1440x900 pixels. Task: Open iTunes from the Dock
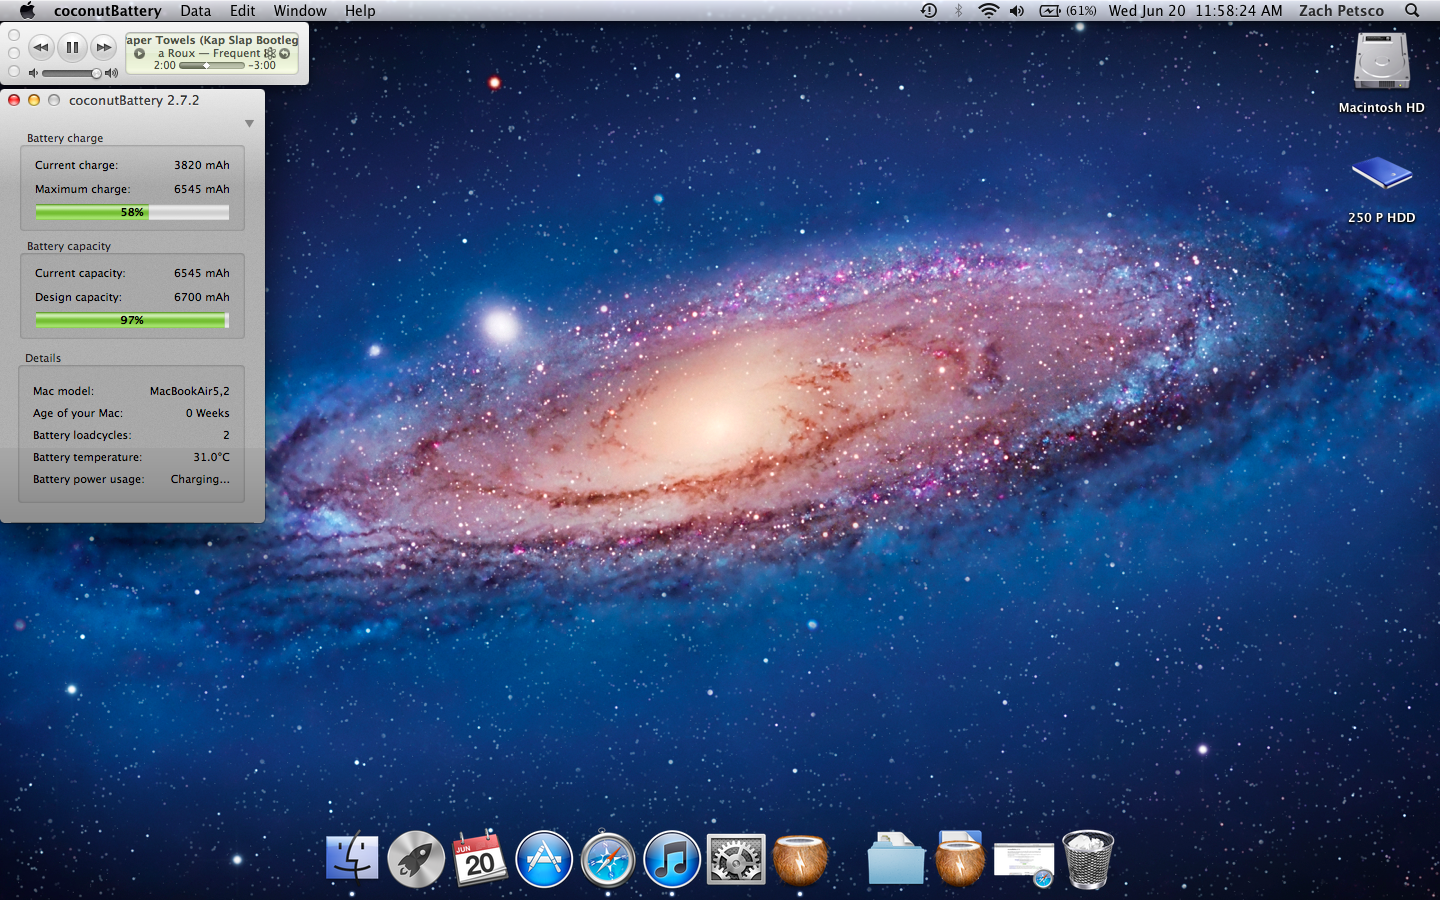[672, 859]
